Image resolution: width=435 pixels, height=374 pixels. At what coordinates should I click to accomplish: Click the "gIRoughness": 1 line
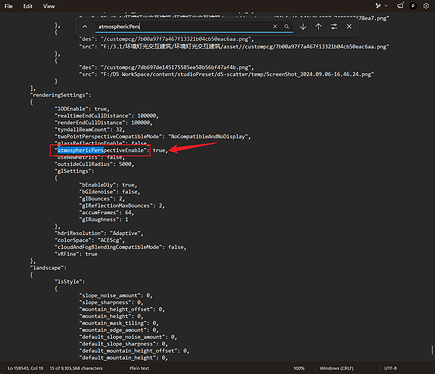pyautogui.click(x=104, y=219)
